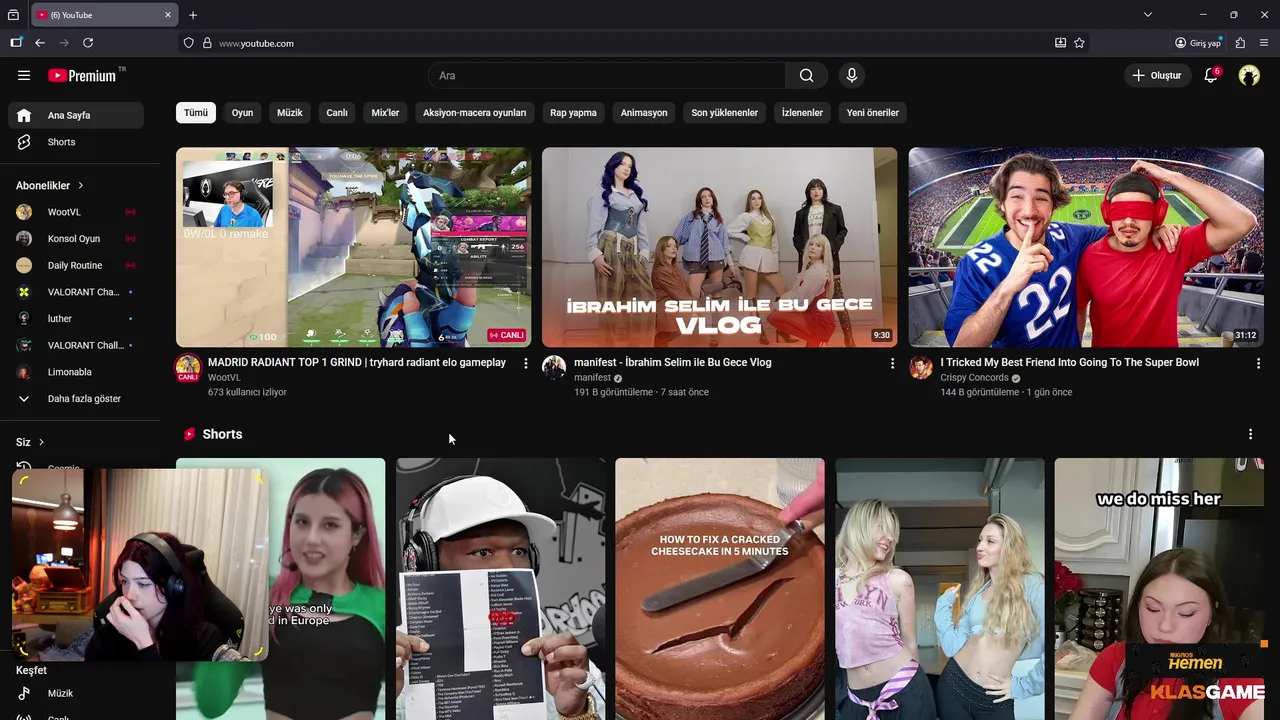Open a new browser tab
1280x720 pixels.
[193, 15]
